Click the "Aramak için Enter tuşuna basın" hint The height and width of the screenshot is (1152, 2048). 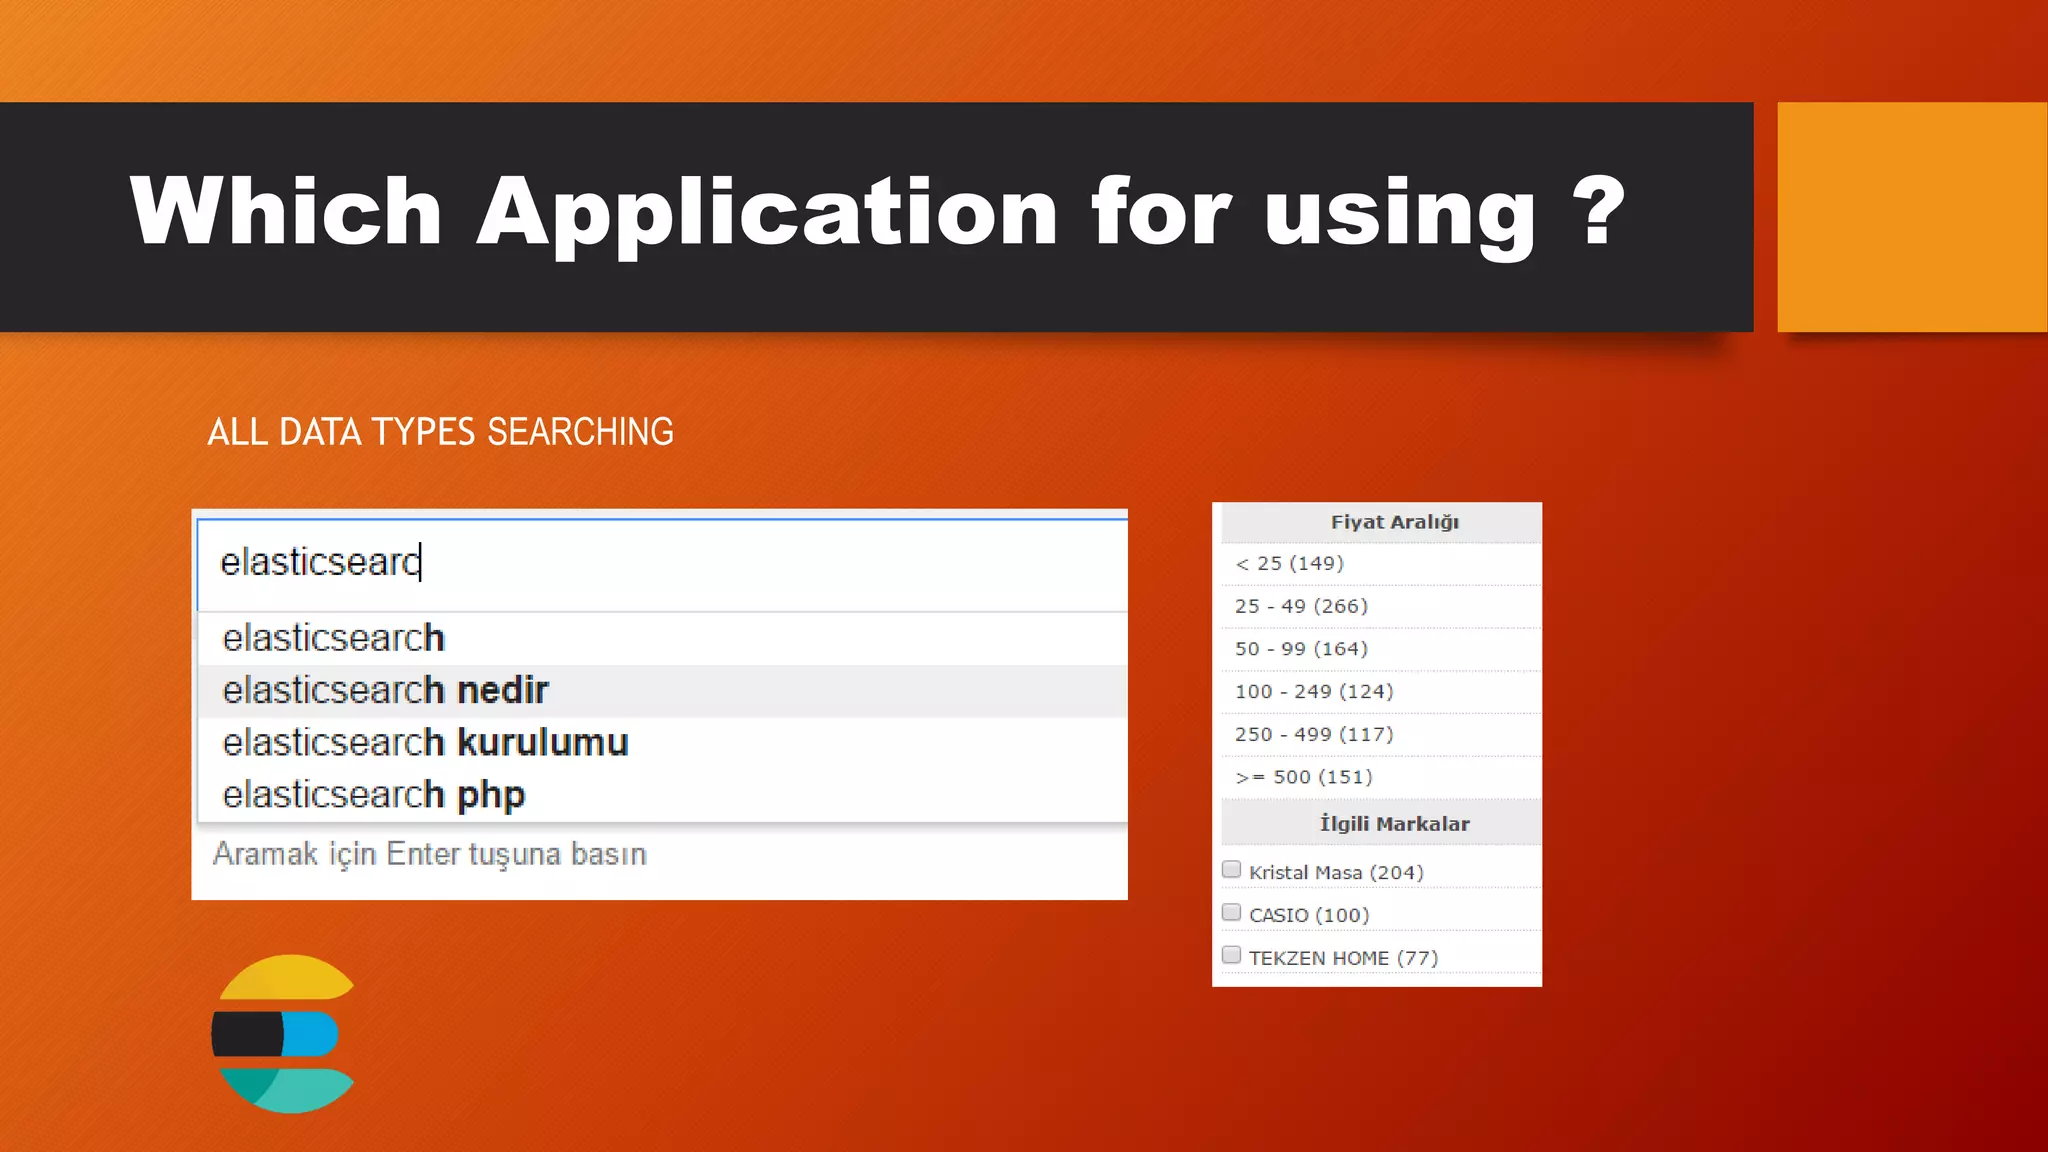point(430,855)
